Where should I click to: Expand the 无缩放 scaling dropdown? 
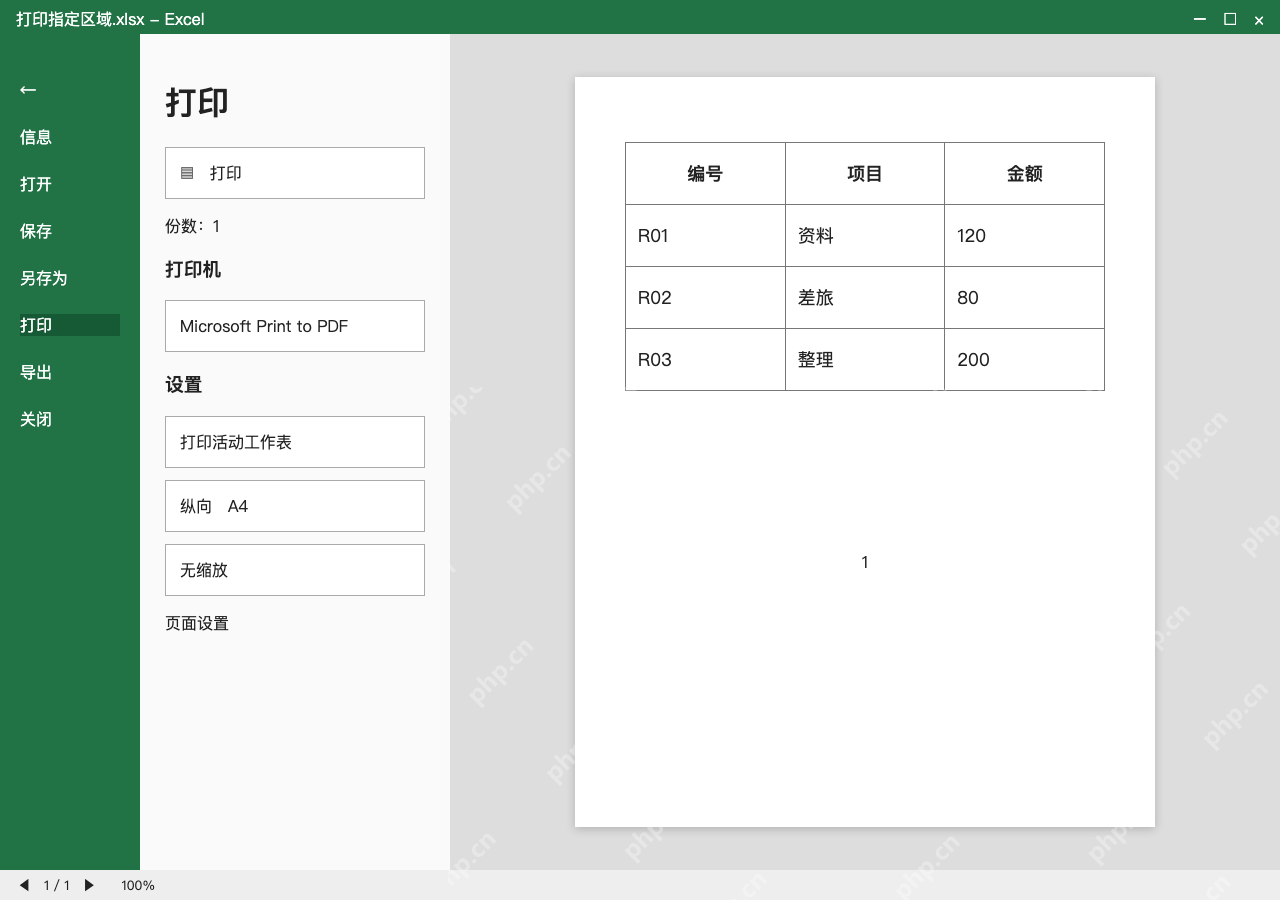(x=295, y=570)
